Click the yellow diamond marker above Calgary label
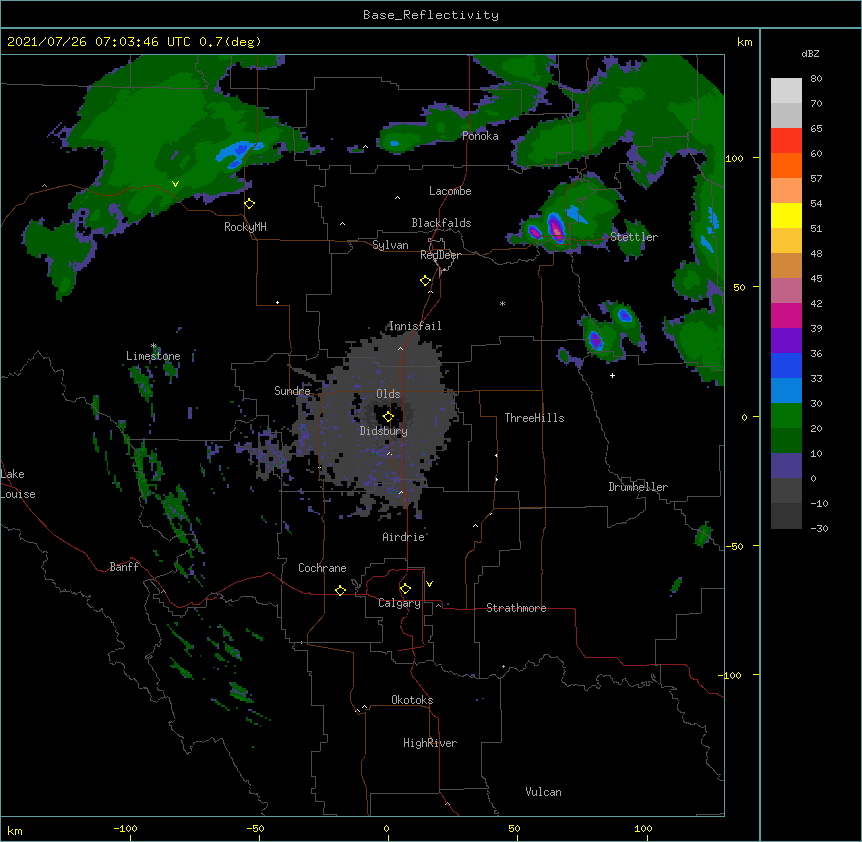This screenshot has width=862, height=842. (405, 589)
